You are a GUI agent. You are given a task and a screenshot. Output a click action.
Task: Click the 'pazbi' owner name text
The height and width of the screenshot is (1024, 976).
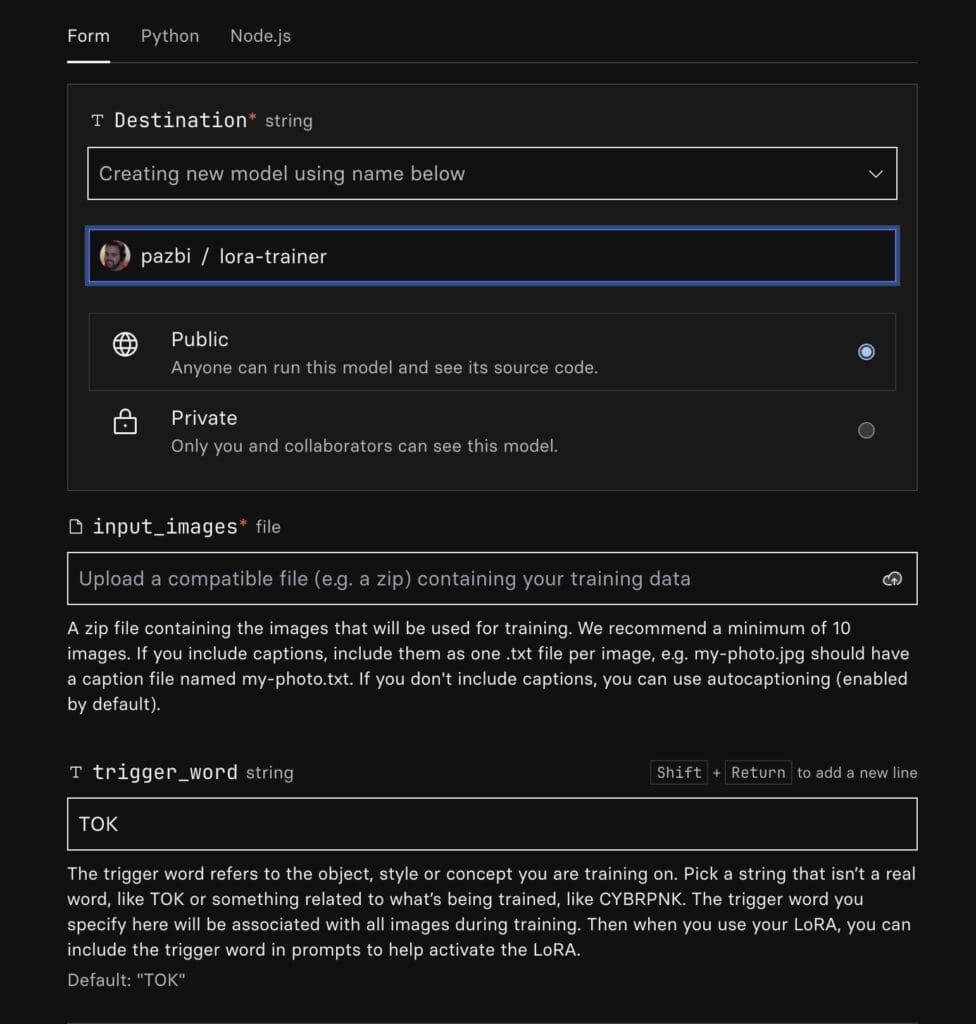coord(166,256)
